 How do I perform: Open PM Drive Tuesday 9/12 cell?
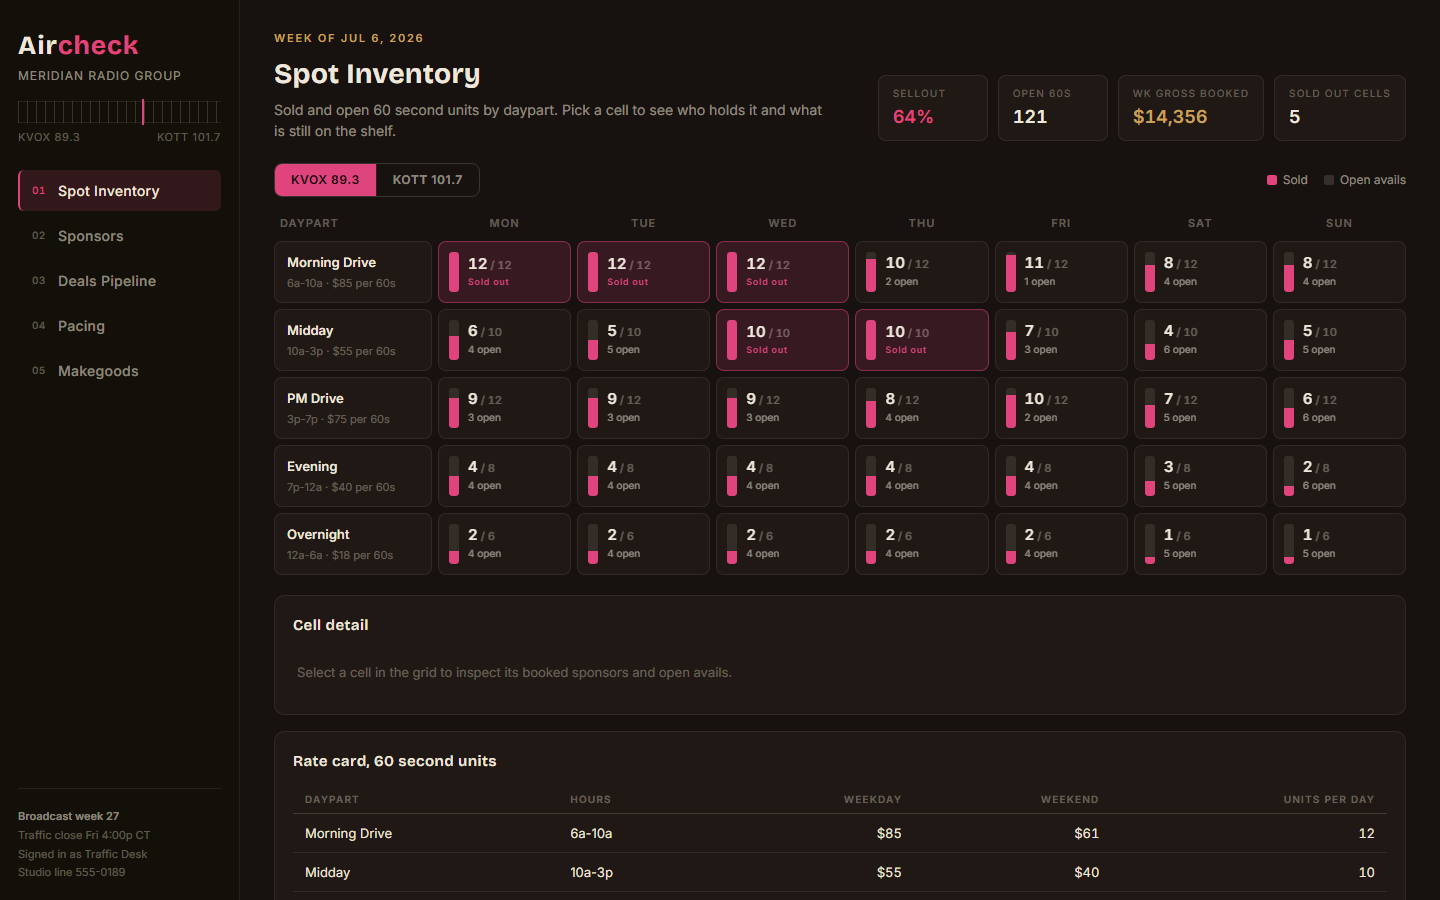[x=643, y=408]
